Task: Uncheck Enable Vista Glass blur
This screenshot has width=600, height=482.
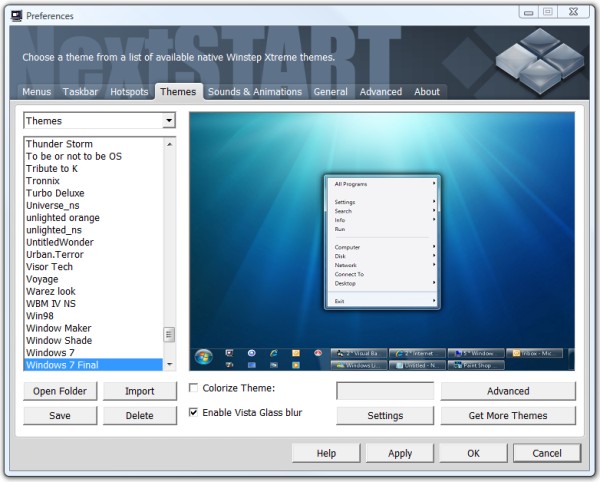Action: [x=194, y=412]
